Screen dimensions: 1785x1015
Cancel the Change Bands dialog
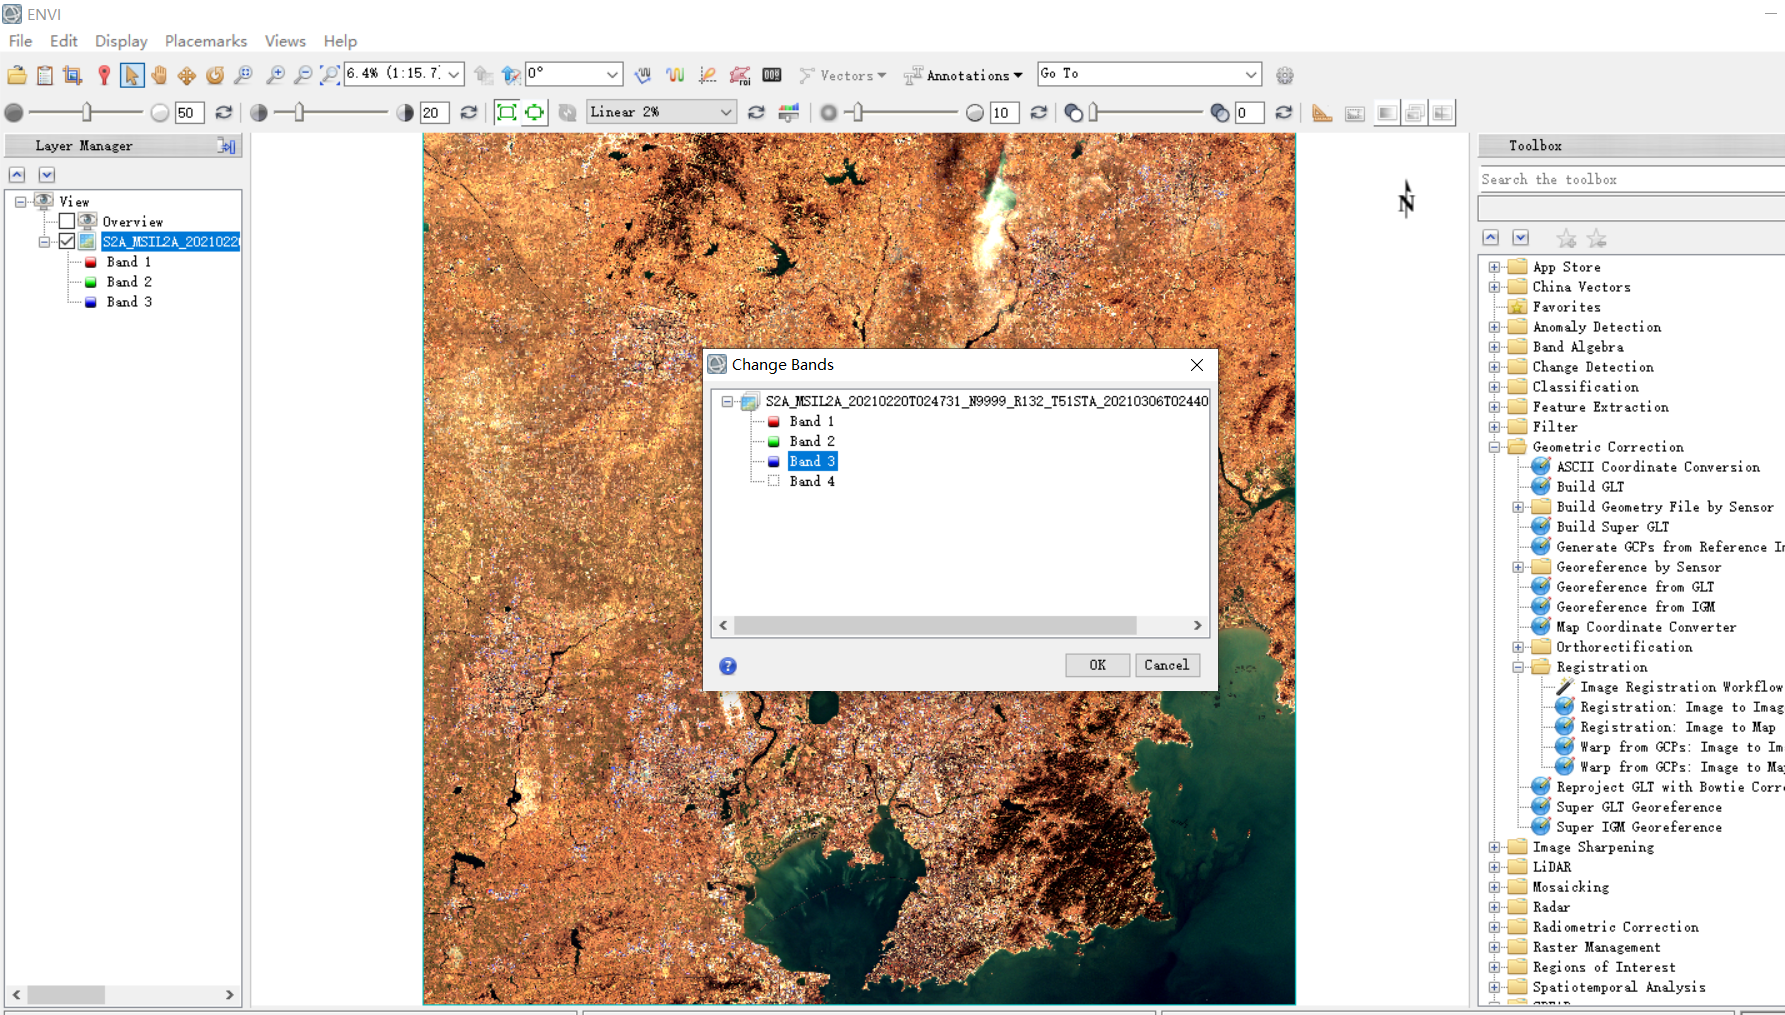point(1167,665)
